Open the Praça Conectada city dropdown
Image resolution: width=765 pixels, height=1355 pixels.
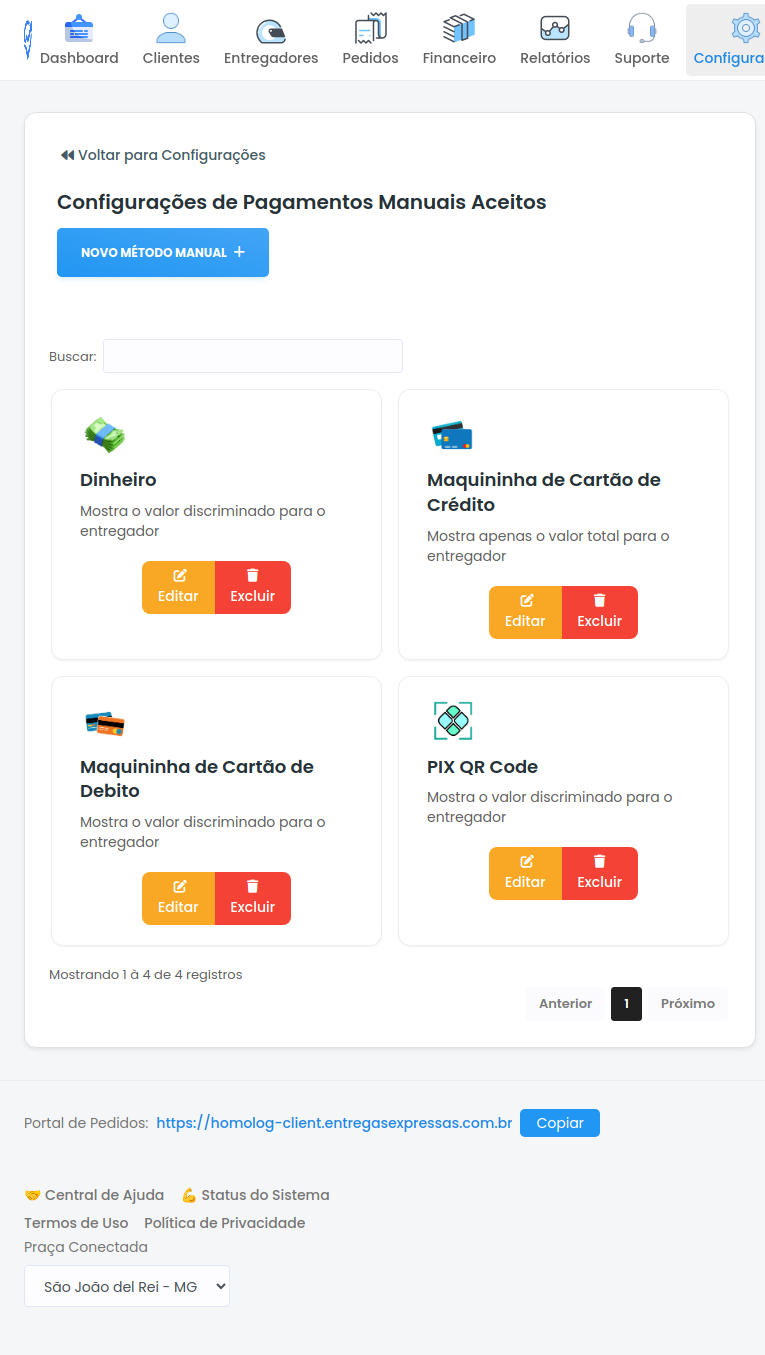[126, 1285]
